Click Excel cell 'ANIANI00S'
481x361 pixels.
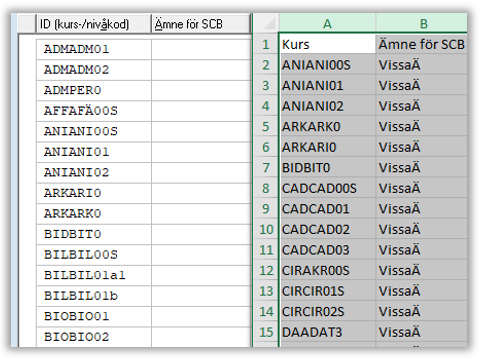coord(327,65)
